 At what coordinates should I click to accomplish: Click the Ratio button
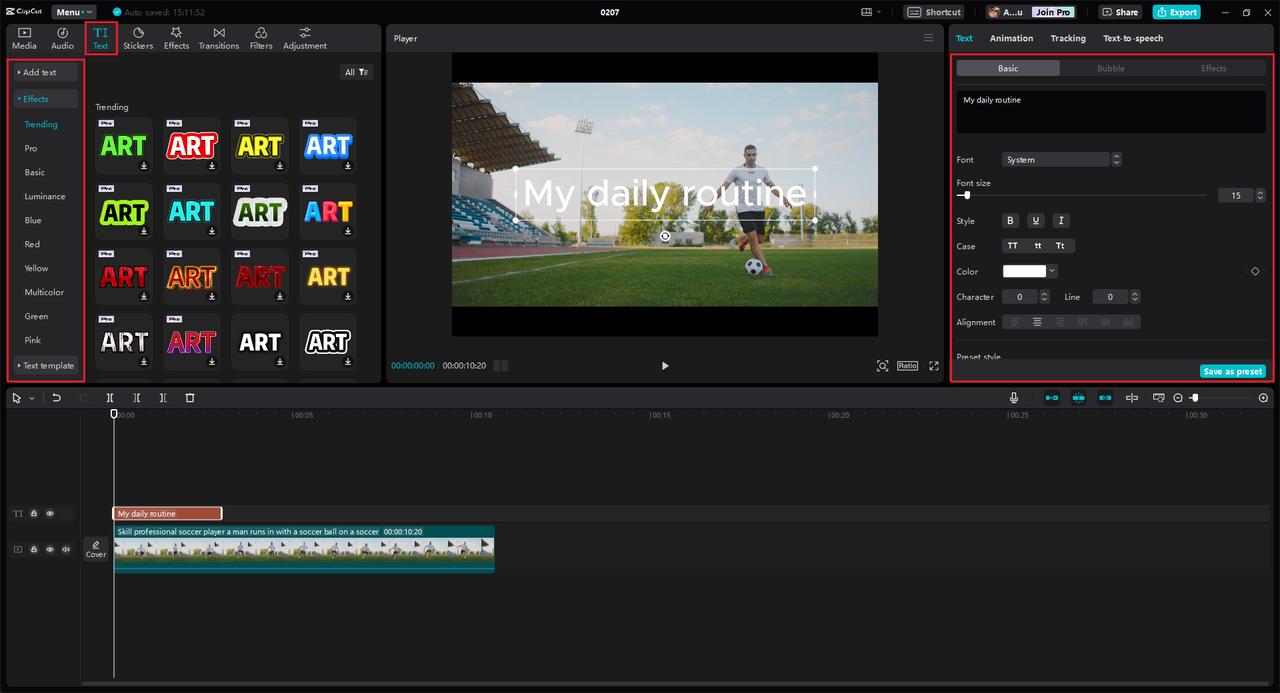907,366
